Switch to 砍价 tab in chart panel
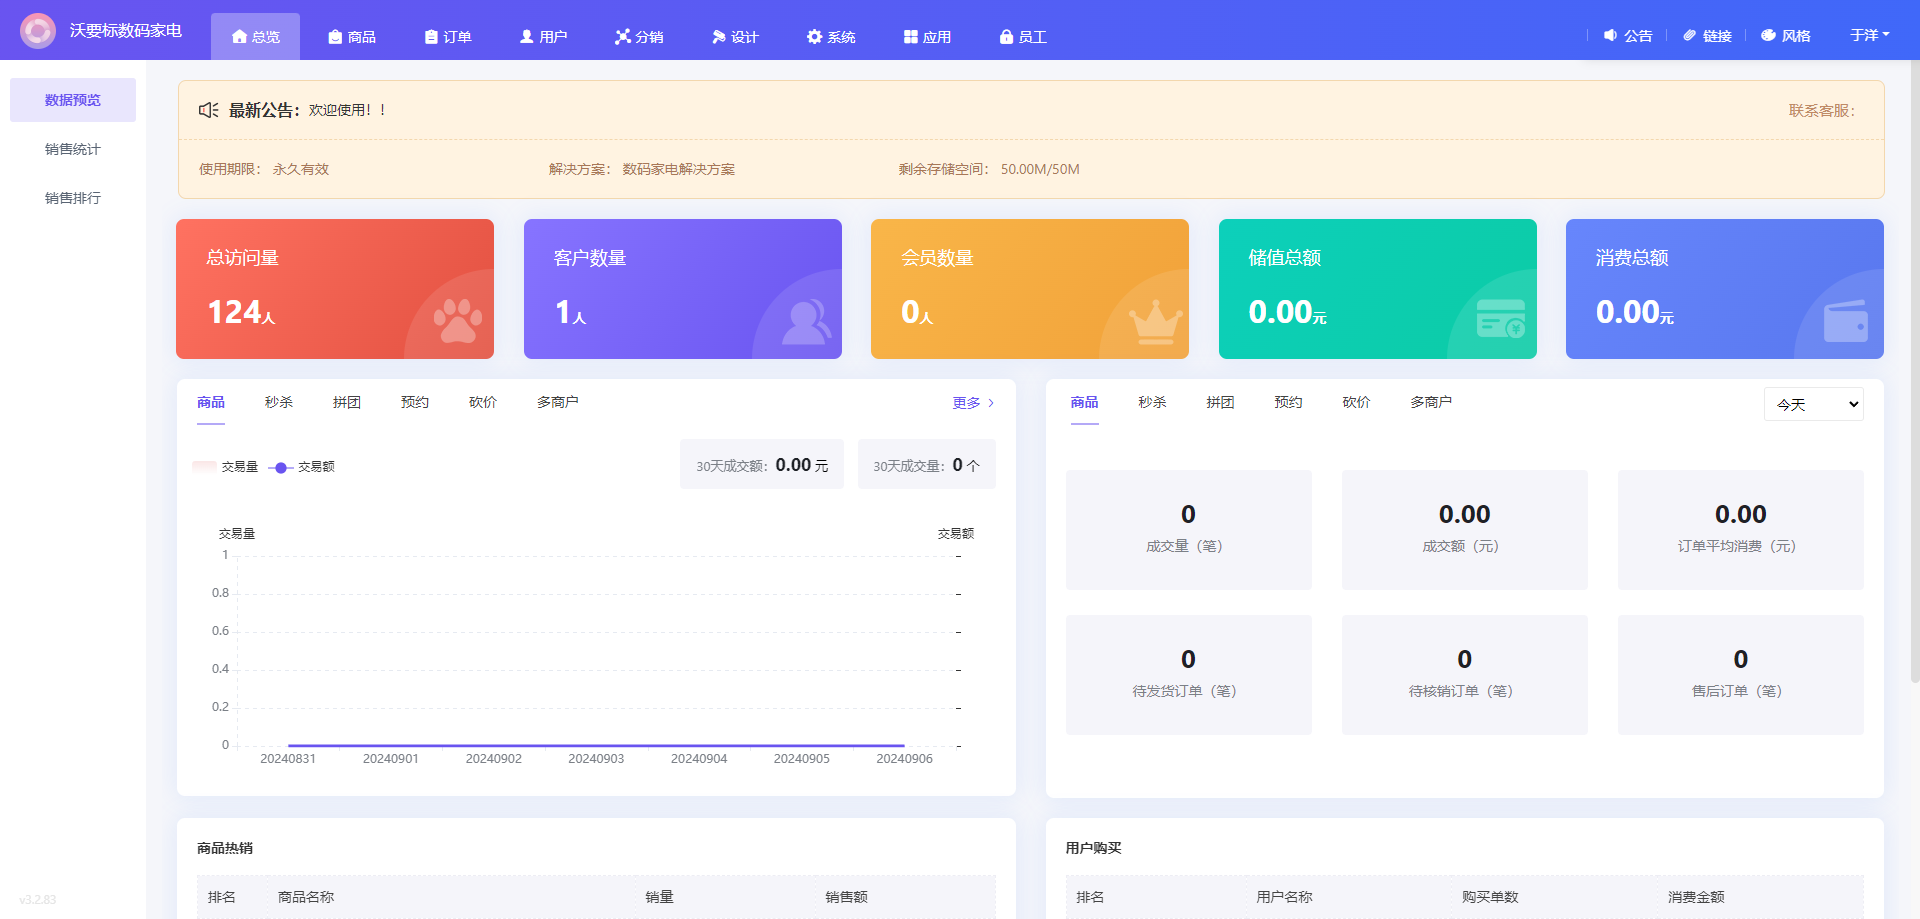This screenshot has width=1920, height=919. (x=483, y=402)
